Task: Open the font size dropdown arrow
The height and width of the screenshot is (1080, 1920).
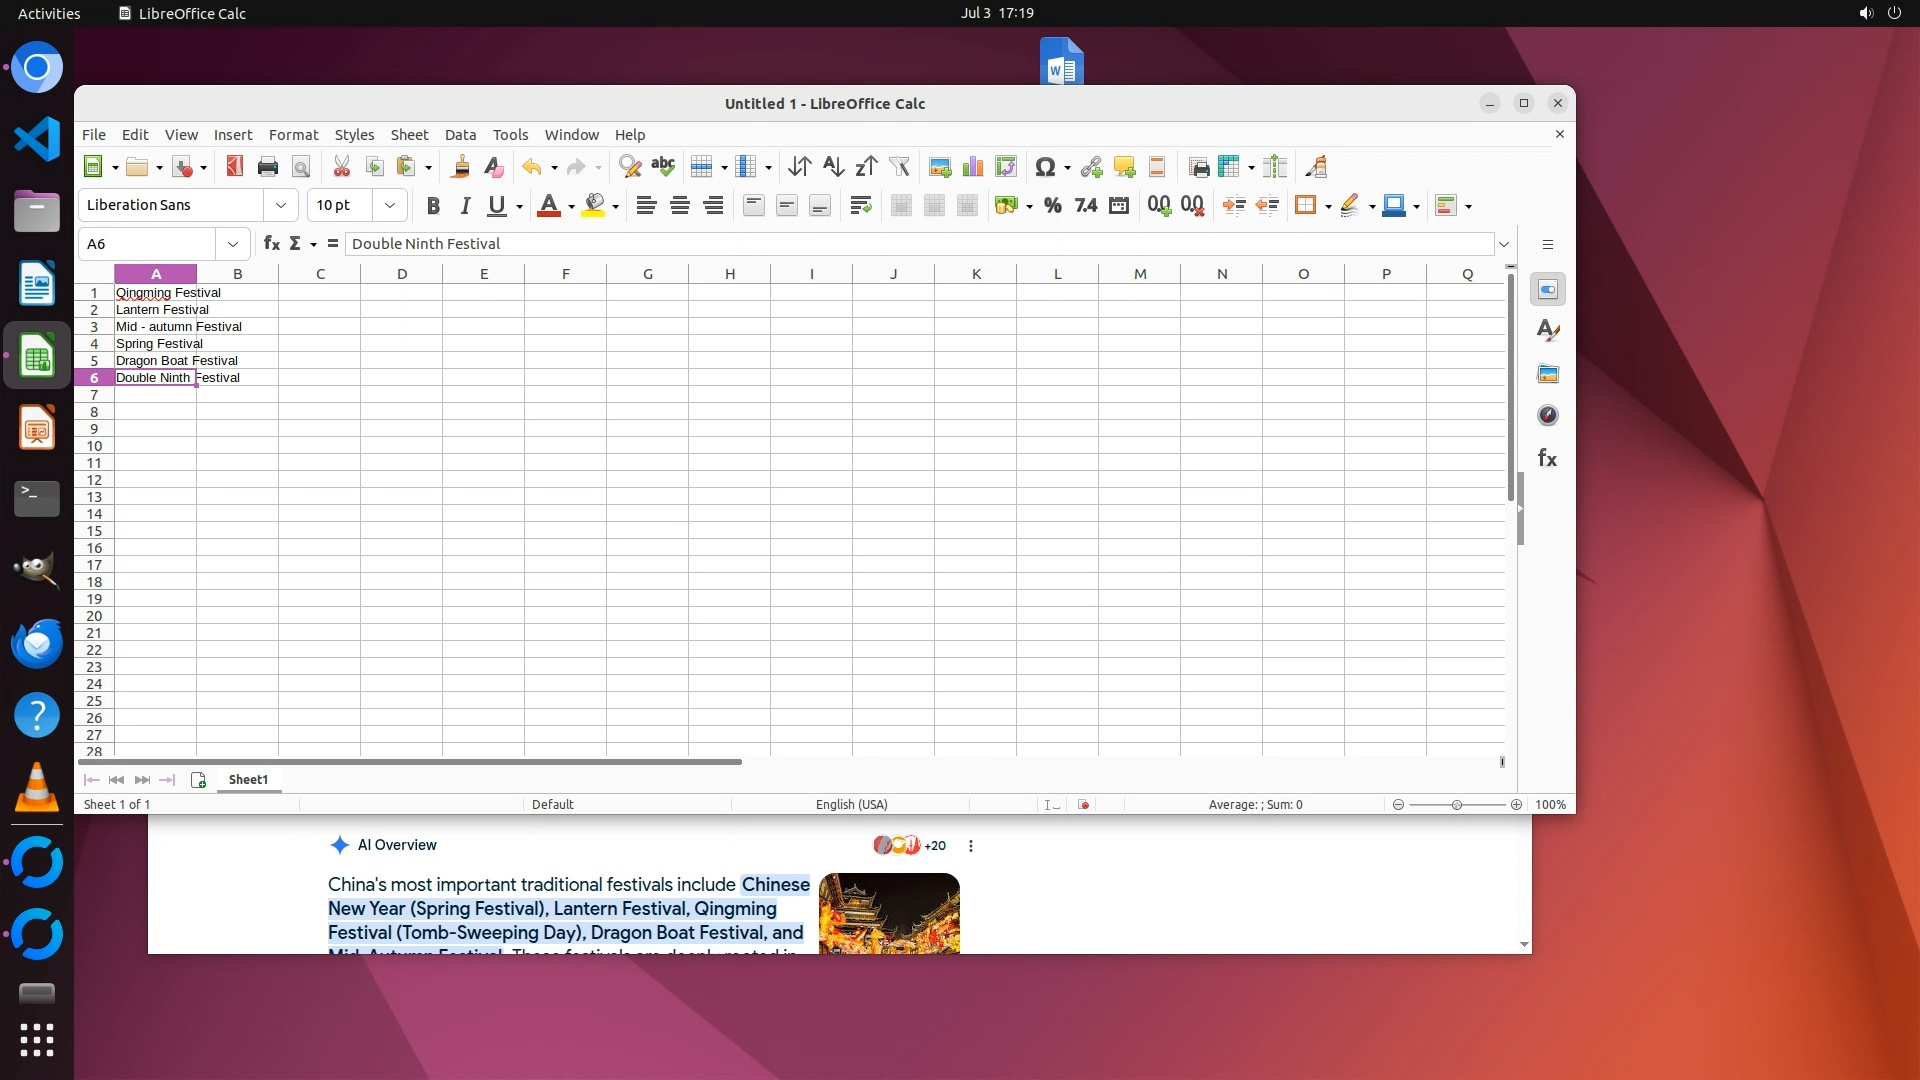Action: point(390,205)
